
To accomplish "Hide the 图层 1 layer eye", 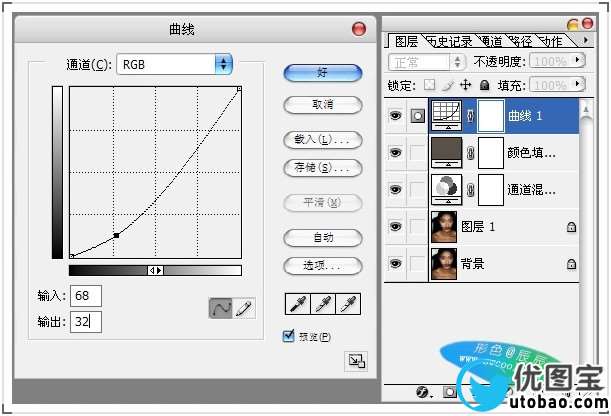I will 396,227.
